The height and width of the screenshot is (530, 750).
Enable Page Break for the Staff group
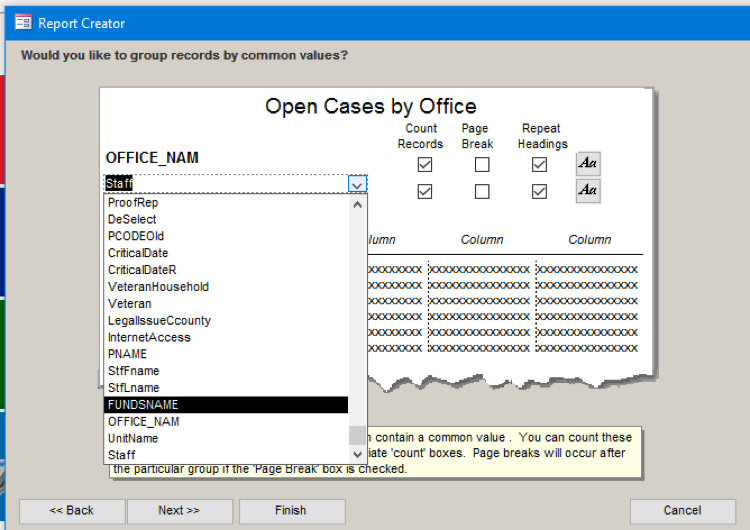[x=482, y=192]
